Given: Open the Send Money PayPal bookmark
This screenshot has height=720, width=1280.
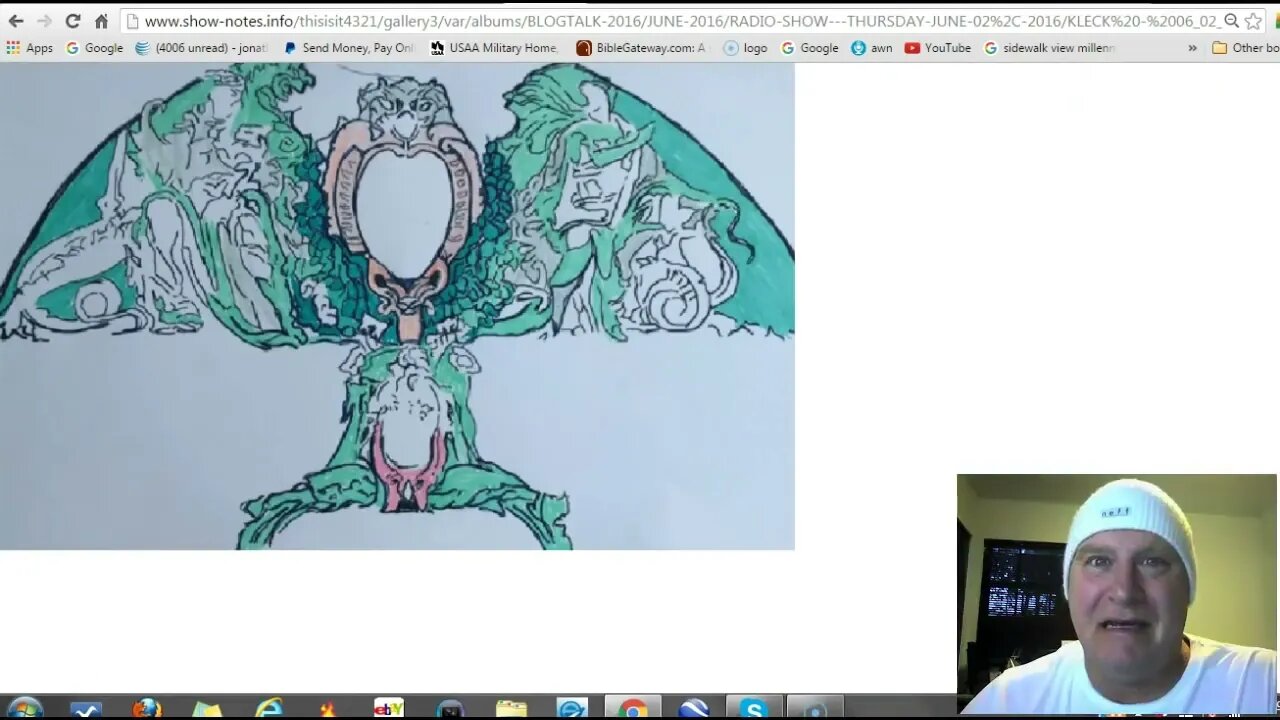Looking at the screenshot, I should click(x=348, y=48).
